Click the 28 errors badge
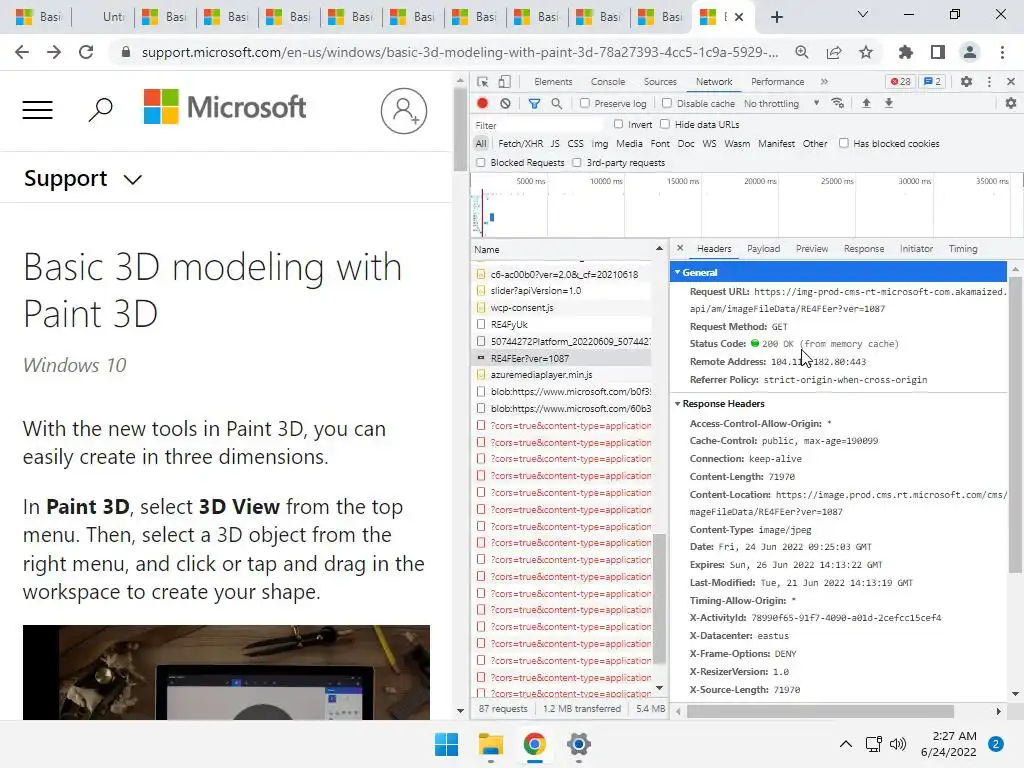Screen dimensions: 1024x768 coord(901,82)
